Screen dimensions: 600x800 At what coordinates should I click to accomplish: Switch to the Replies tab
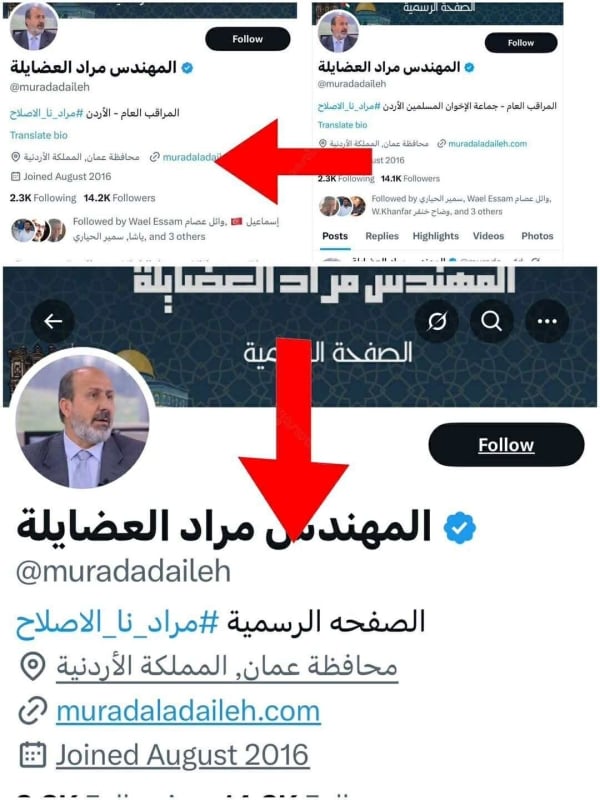(x=382, y=236)
